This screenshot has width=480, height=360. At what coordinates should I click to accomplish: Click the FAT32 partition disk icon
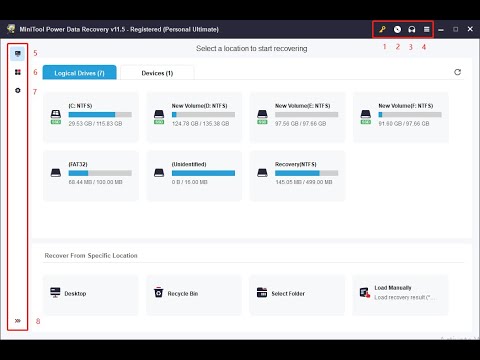click(56, 173)
